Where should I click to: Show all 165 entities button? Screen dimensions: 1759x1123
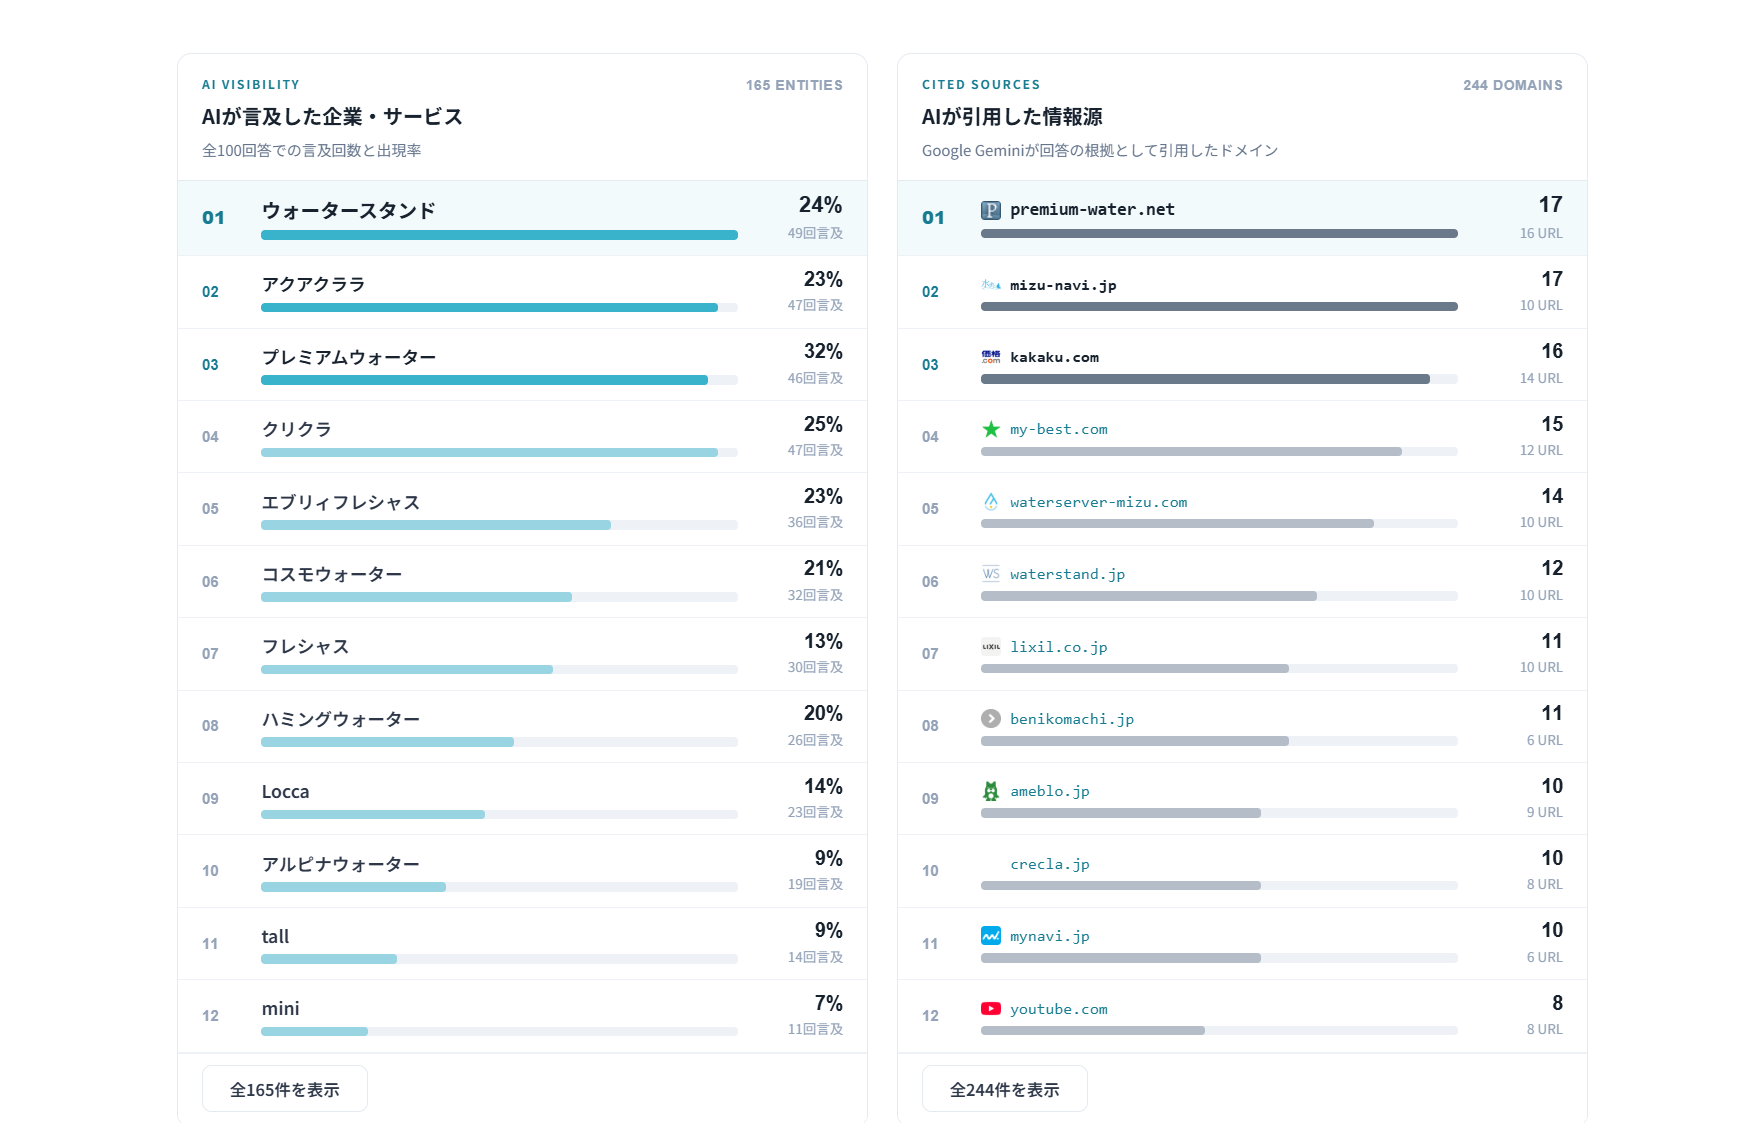click(285, 1089)
